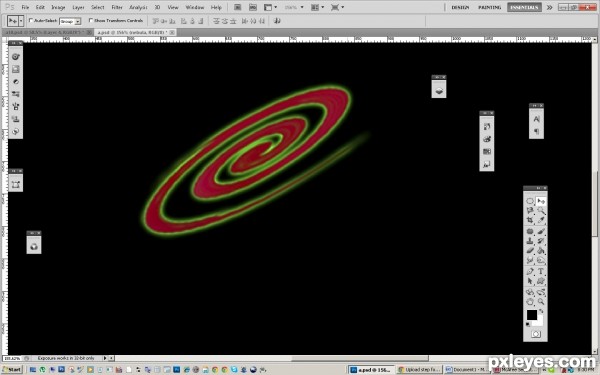Viewport: 600px width, 375px height.
Task: Select the Type tool
Action: [x=541, y=271]
